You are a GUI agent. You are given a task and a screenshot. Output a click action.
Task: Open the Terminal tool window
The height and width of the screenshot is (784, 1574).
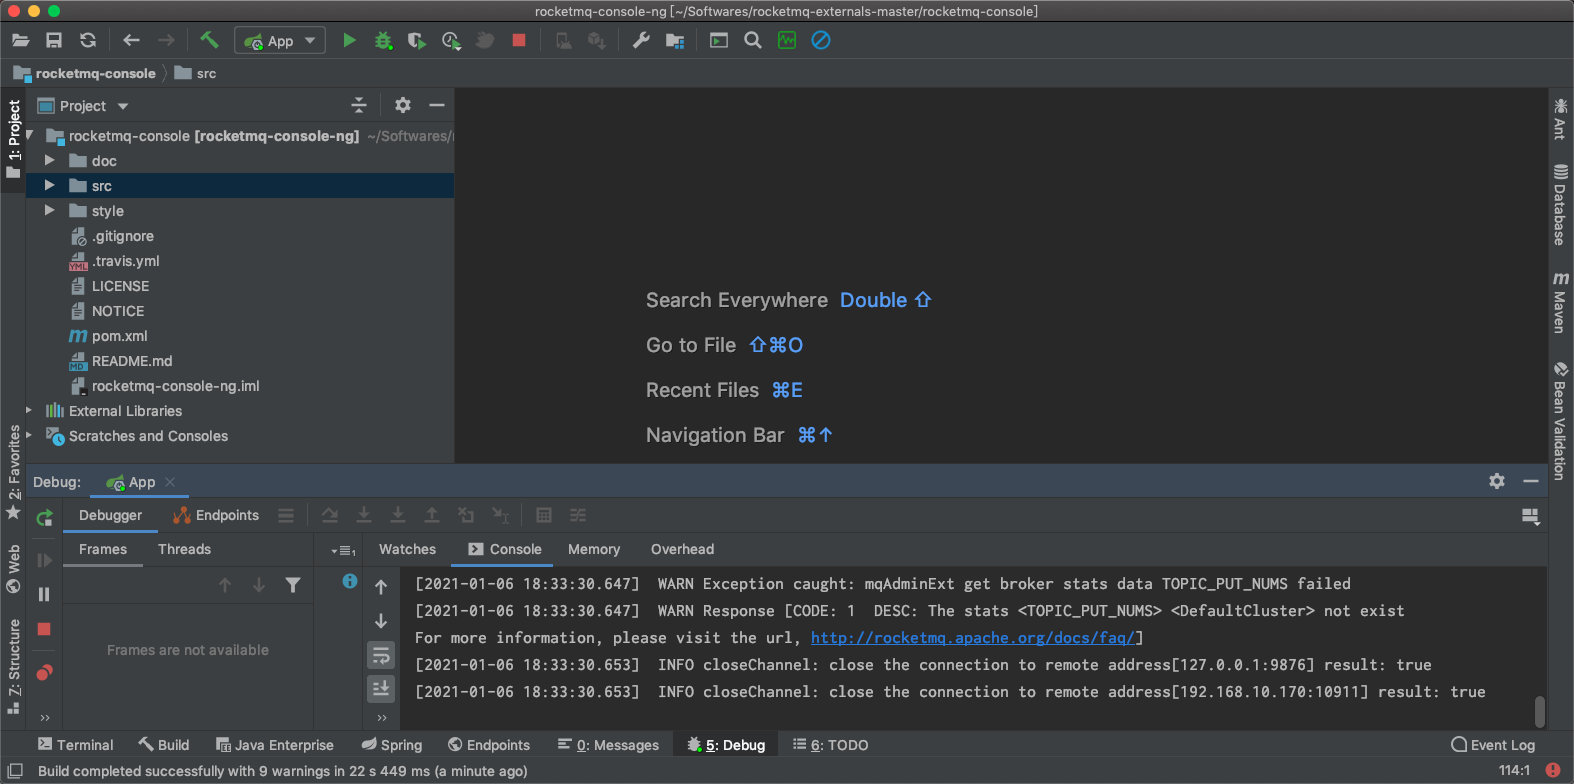pyautogui.click(x=76, y=745)
